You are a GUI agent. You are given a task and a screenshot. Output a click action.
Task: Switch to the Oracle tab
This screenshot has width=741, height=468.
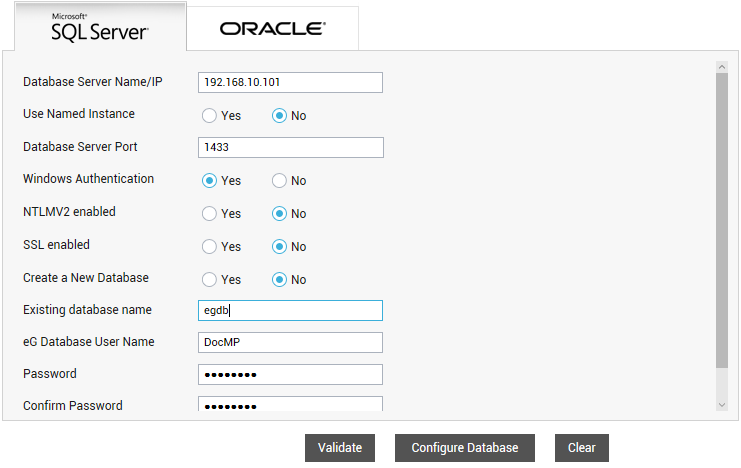pos(273,28)
